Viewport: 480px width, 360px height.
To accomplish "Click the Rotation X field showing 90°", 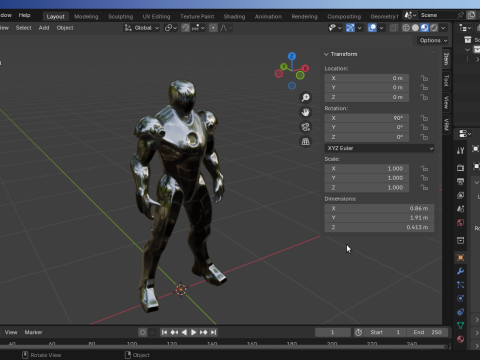I will coord(367,118).
